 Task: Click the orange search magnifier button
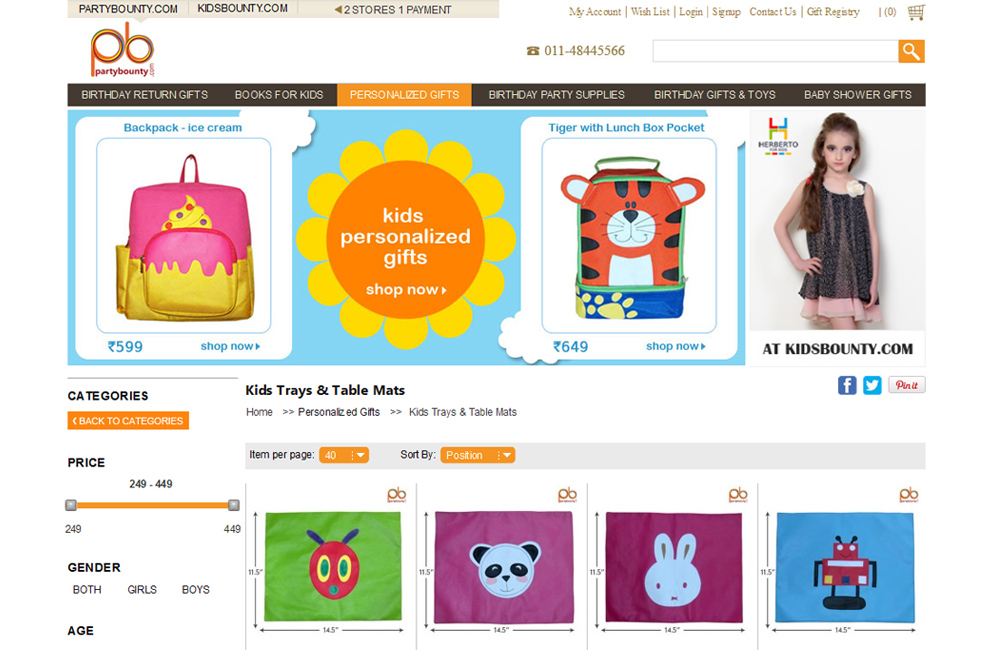pyautogui.click(x=911, y=51)
